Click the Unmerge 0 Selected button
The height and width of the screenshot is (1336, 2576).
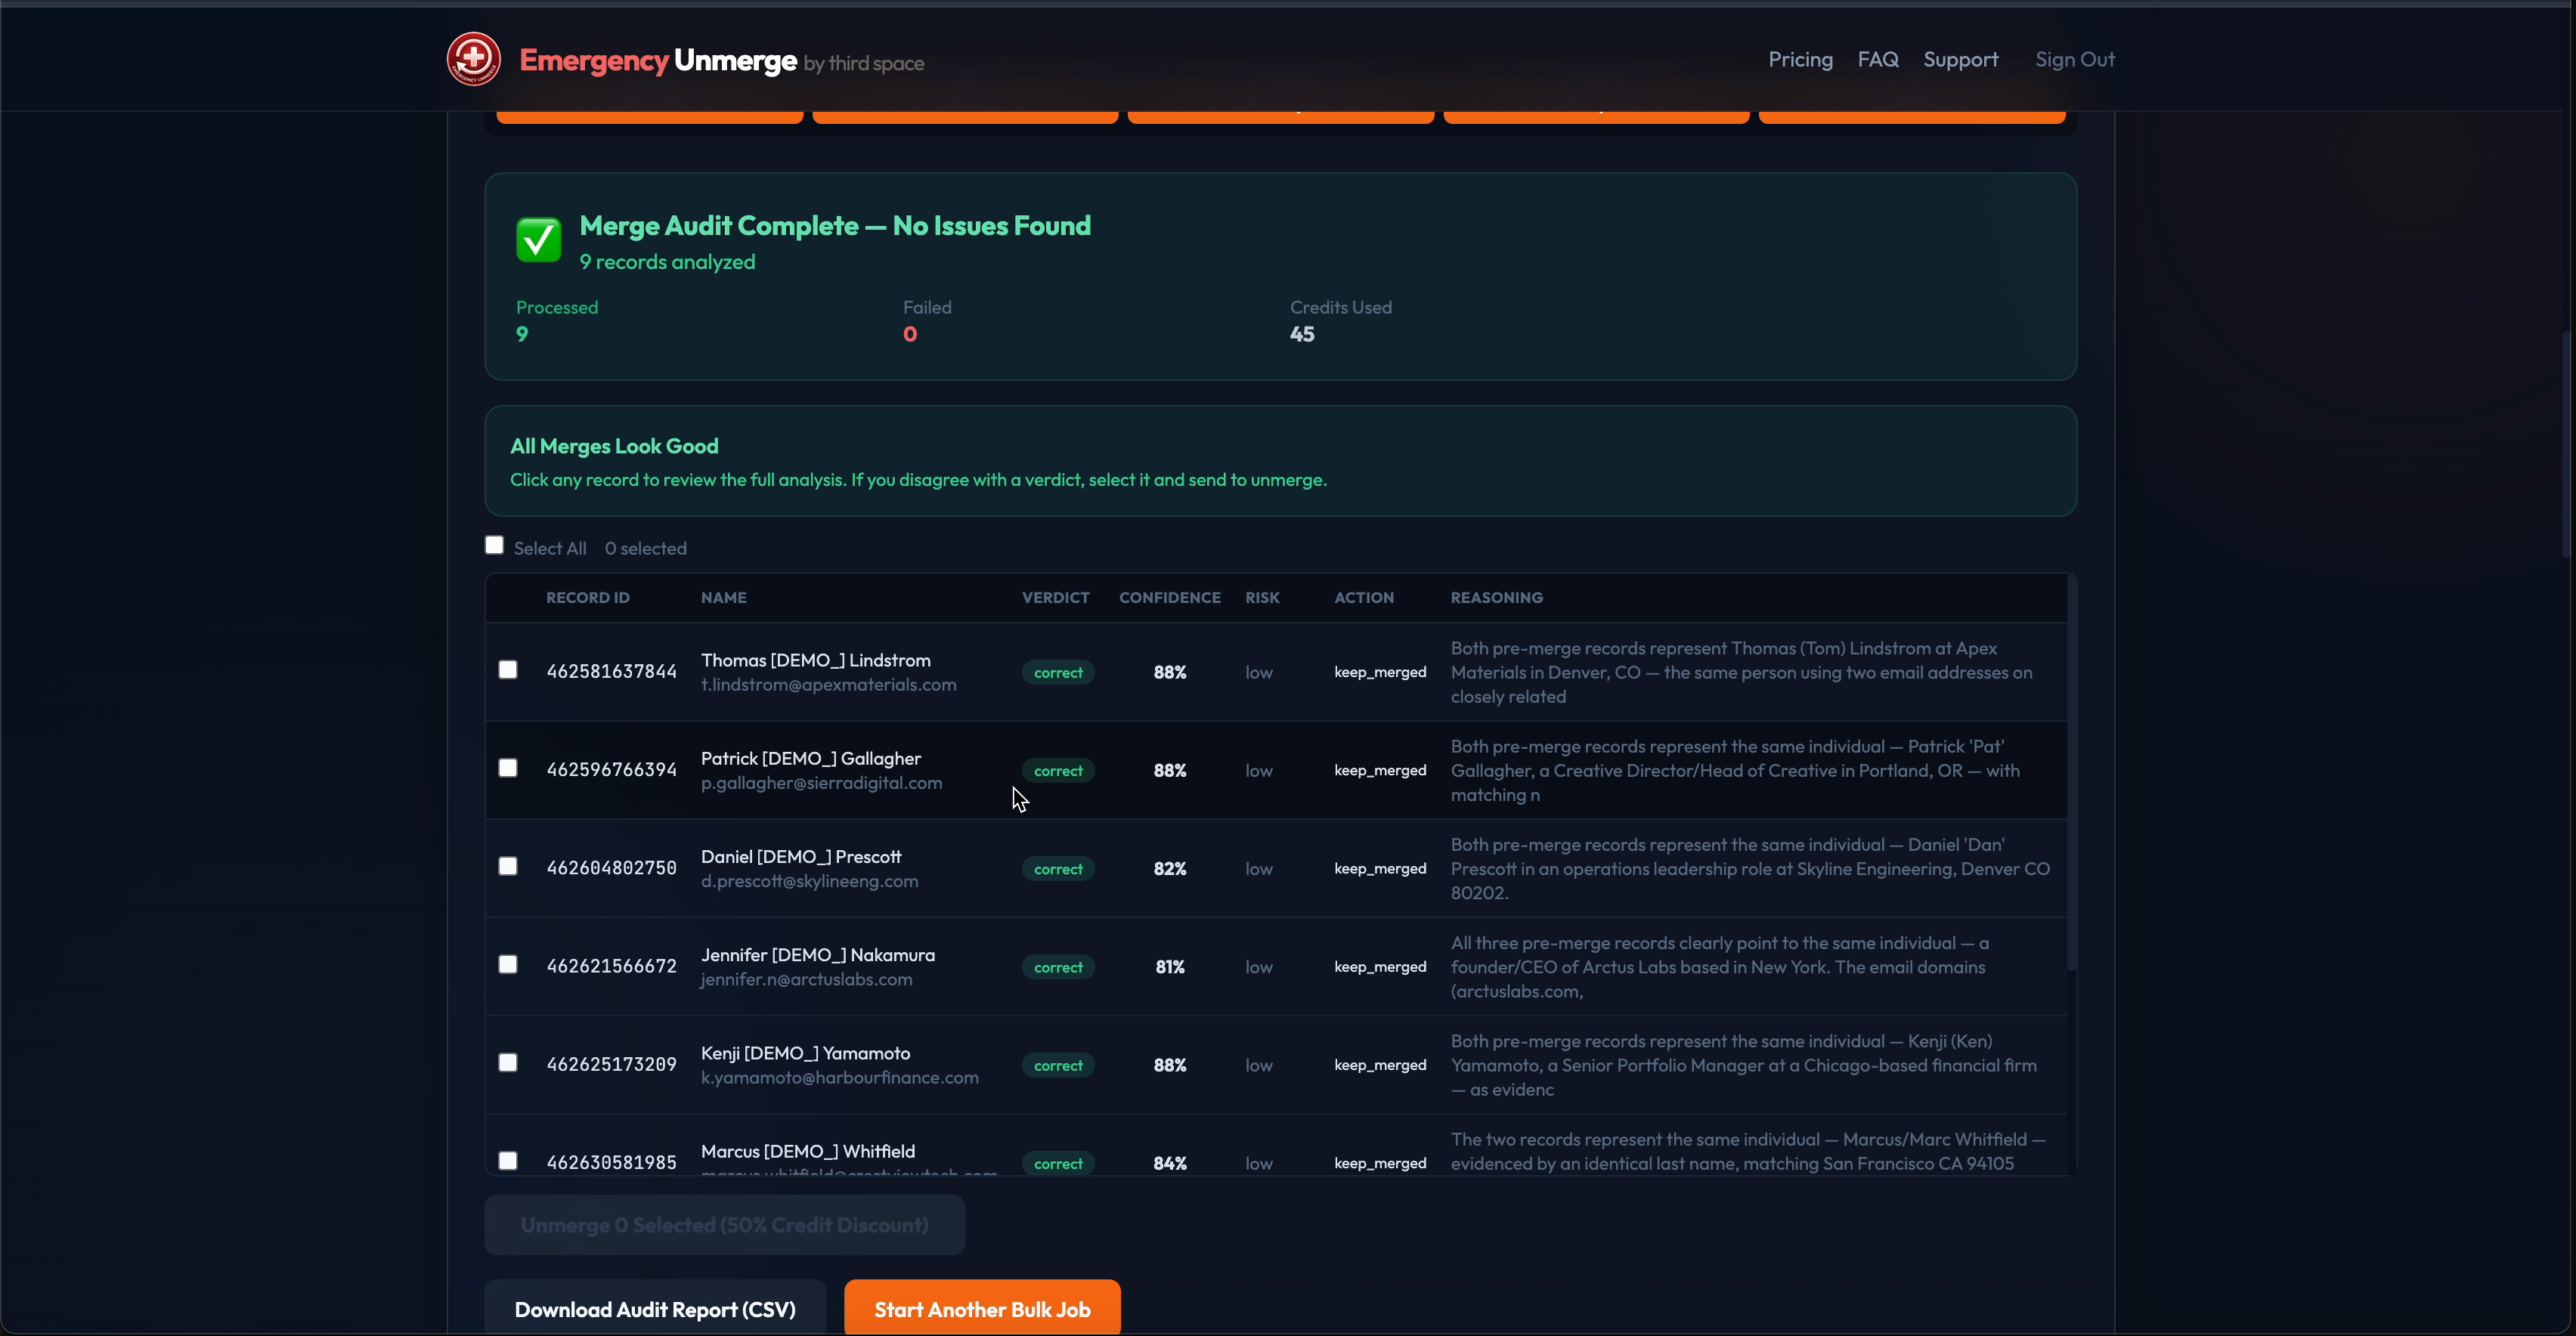724,1225
